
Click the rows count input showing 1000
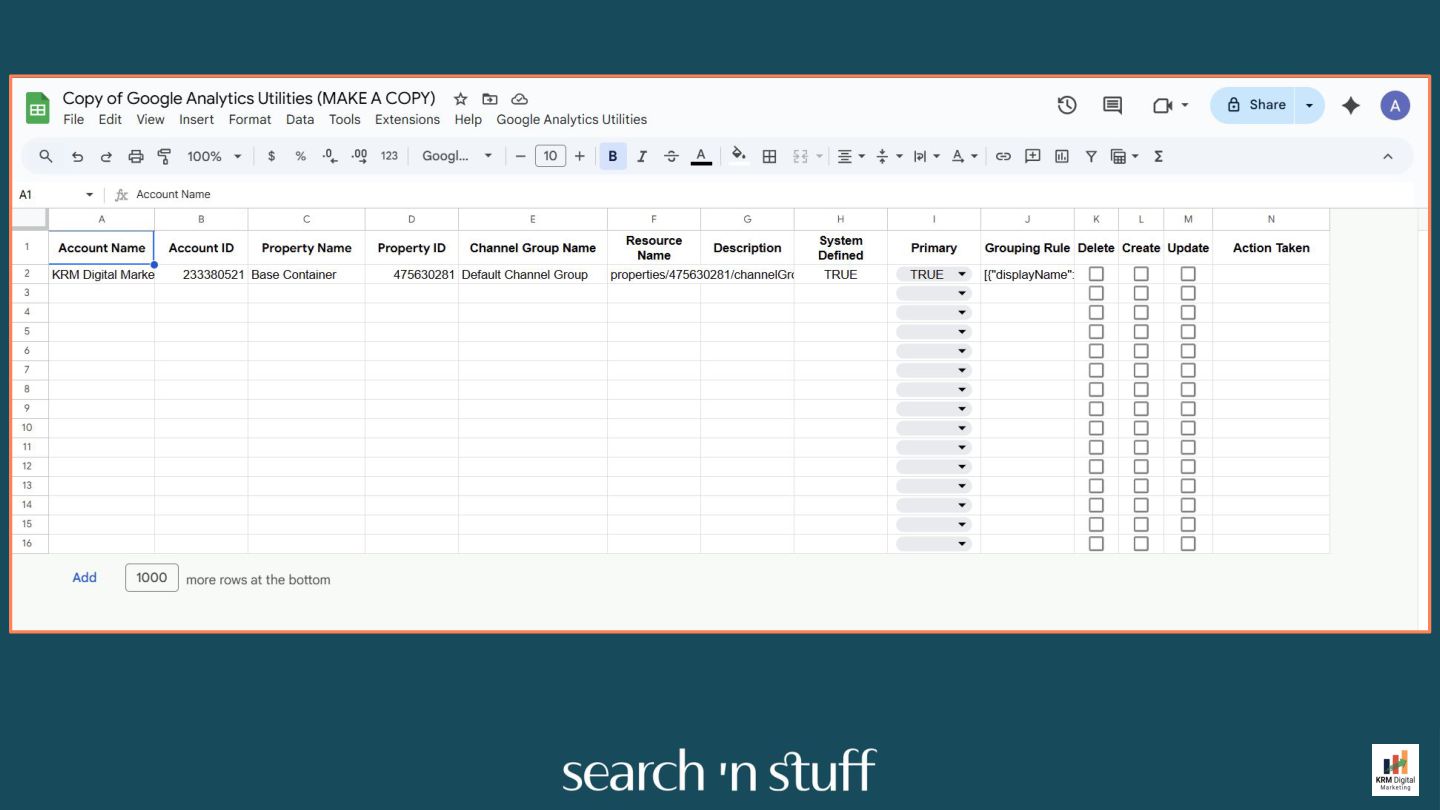pos(152,577)
